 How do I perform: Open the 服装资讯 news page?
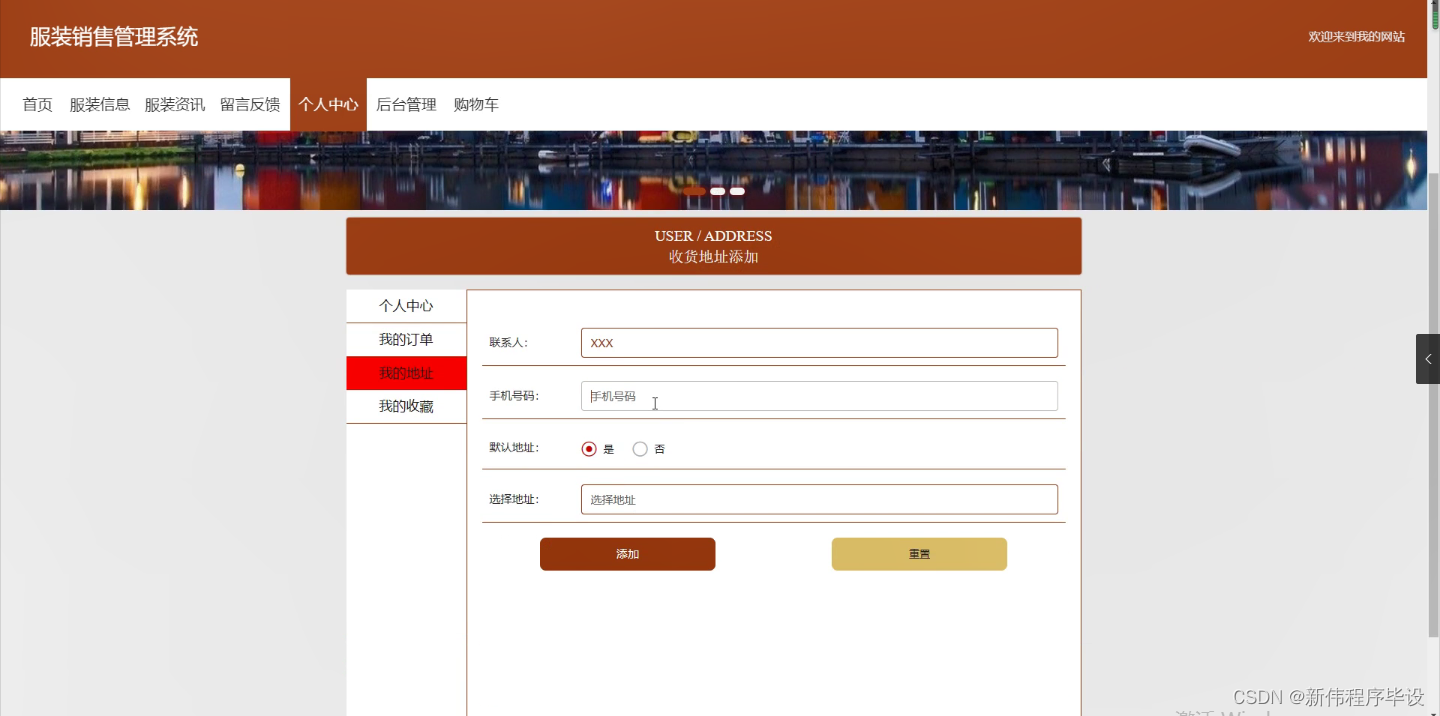point(175,104)
